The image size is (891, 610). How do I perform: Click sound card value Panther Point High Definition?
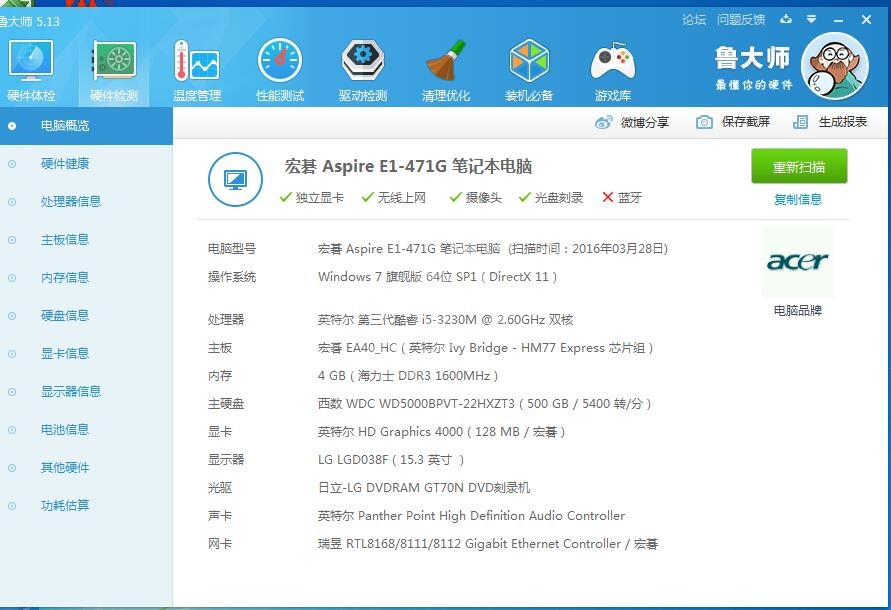471,516
